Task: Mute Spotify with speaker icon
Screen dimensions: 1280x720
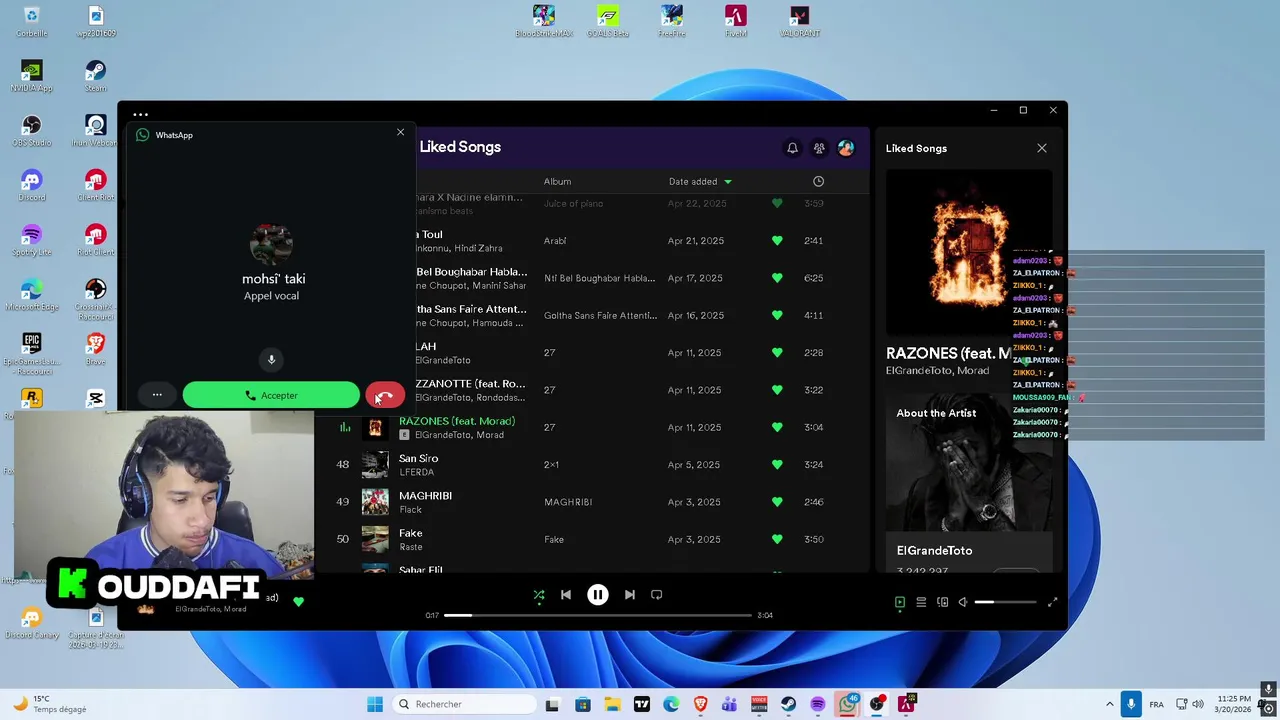Action: [x=963, y=602]
